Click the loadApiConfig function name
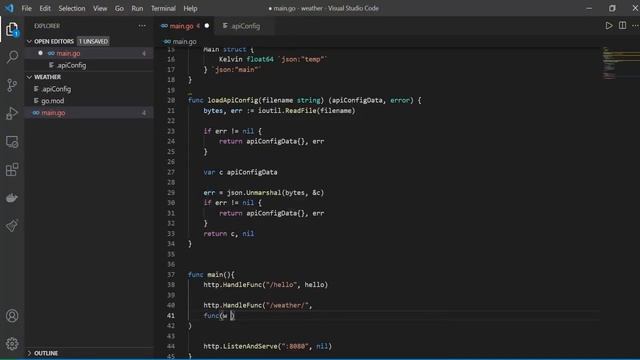This screenshot has height=360, width=640. [233, 100]
